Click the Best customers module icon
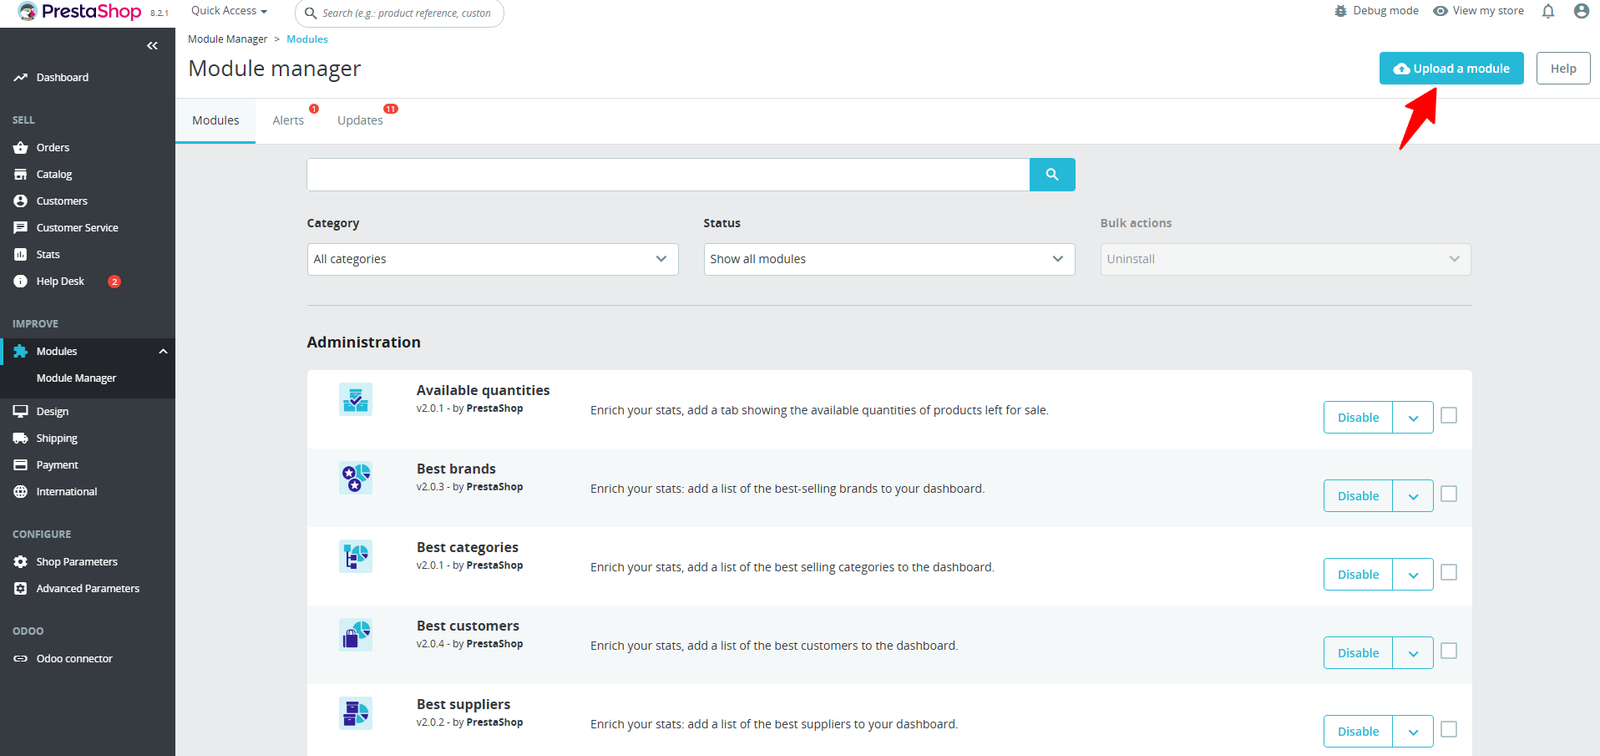This screenshot has height=756, width=1600. coord(355,635)
